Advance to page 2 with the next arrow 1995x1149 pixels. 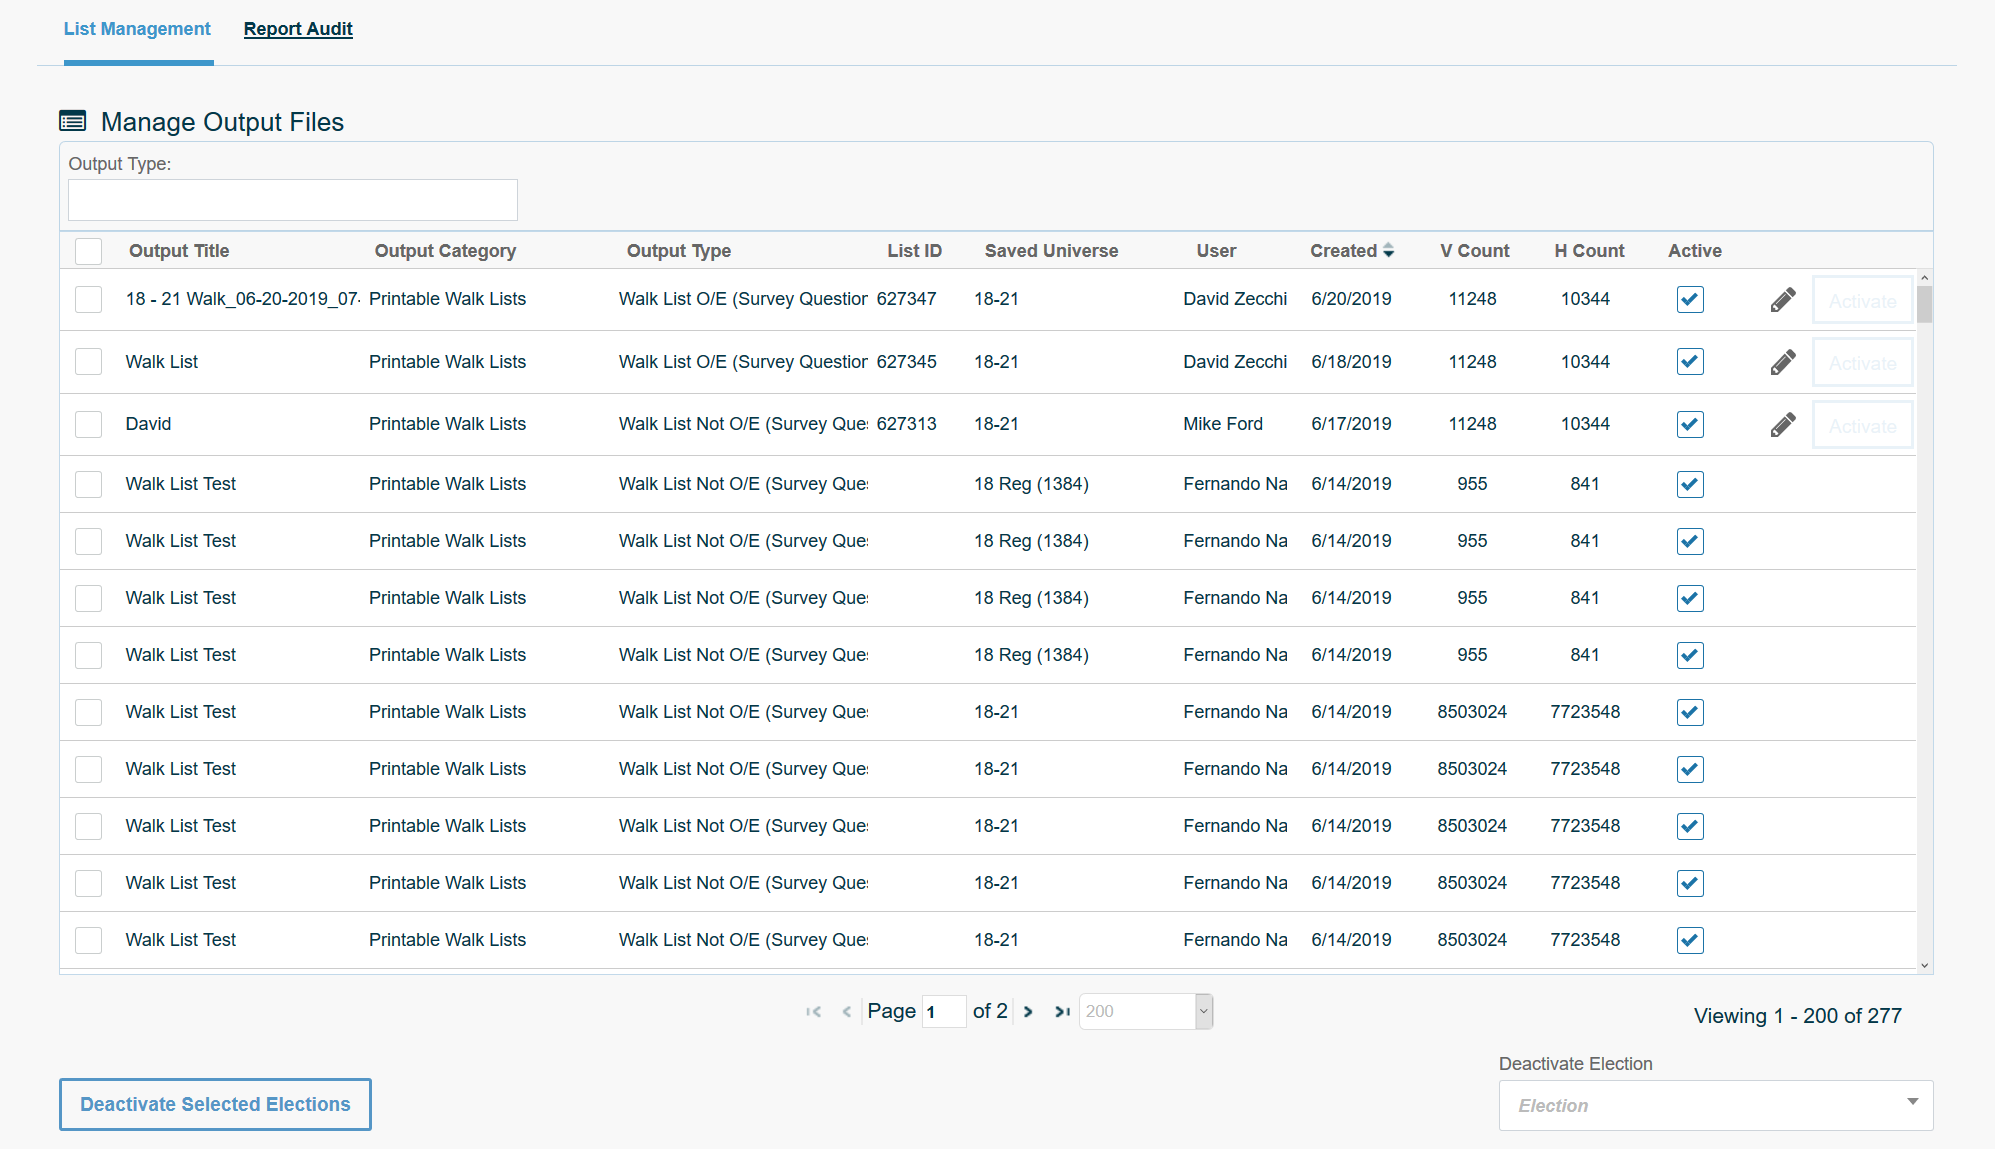pyautogui.click(x=1028, y=1011)
